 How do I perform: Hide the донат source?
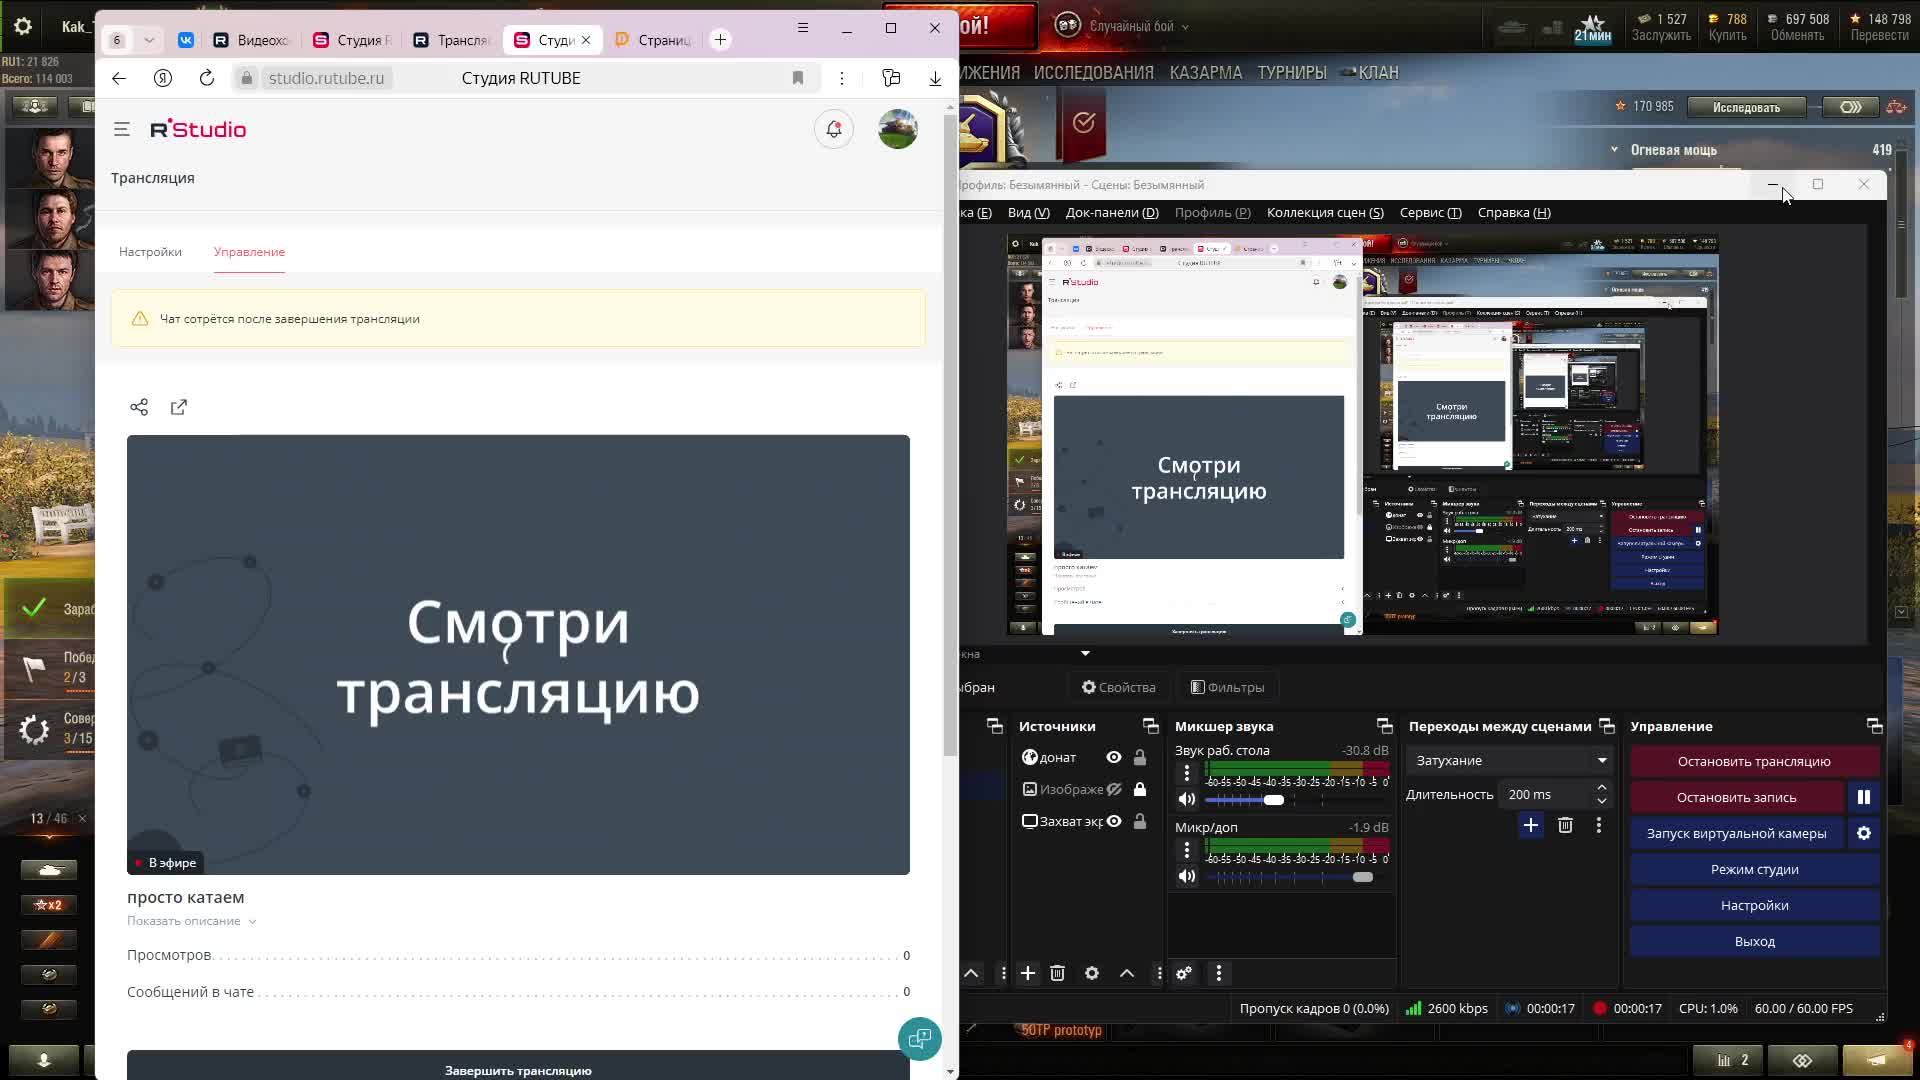tap(1114, 757)
